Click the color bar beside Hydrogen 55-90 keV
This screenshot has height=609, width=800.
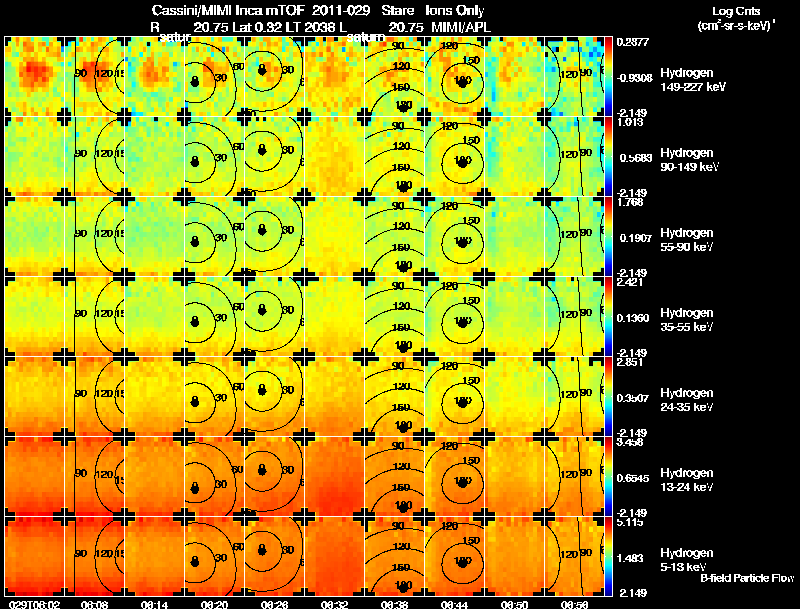608,237
